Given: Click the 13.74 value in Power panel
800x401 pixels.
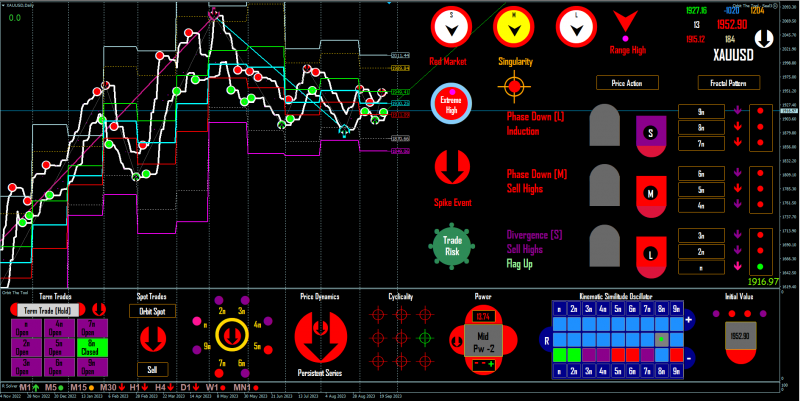Looking at the screenshot, I should [483, 316].
